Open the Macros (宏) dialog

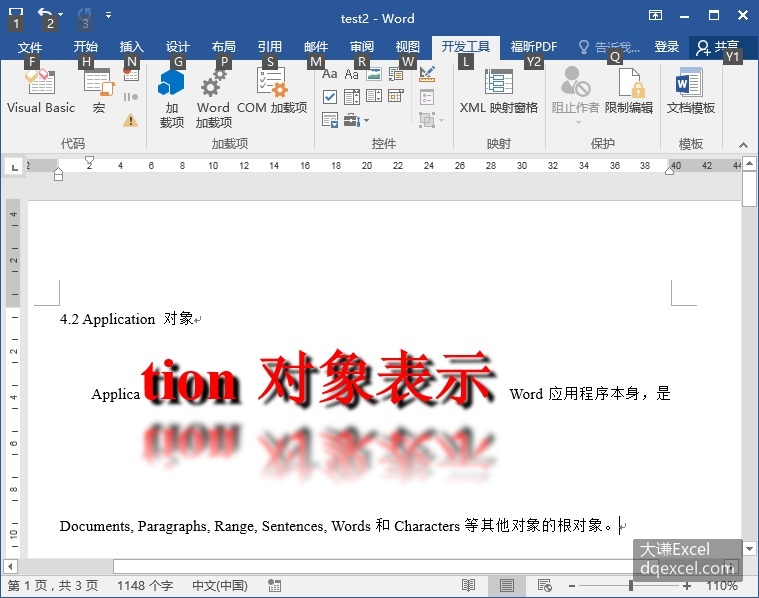[x=99, y=92]
